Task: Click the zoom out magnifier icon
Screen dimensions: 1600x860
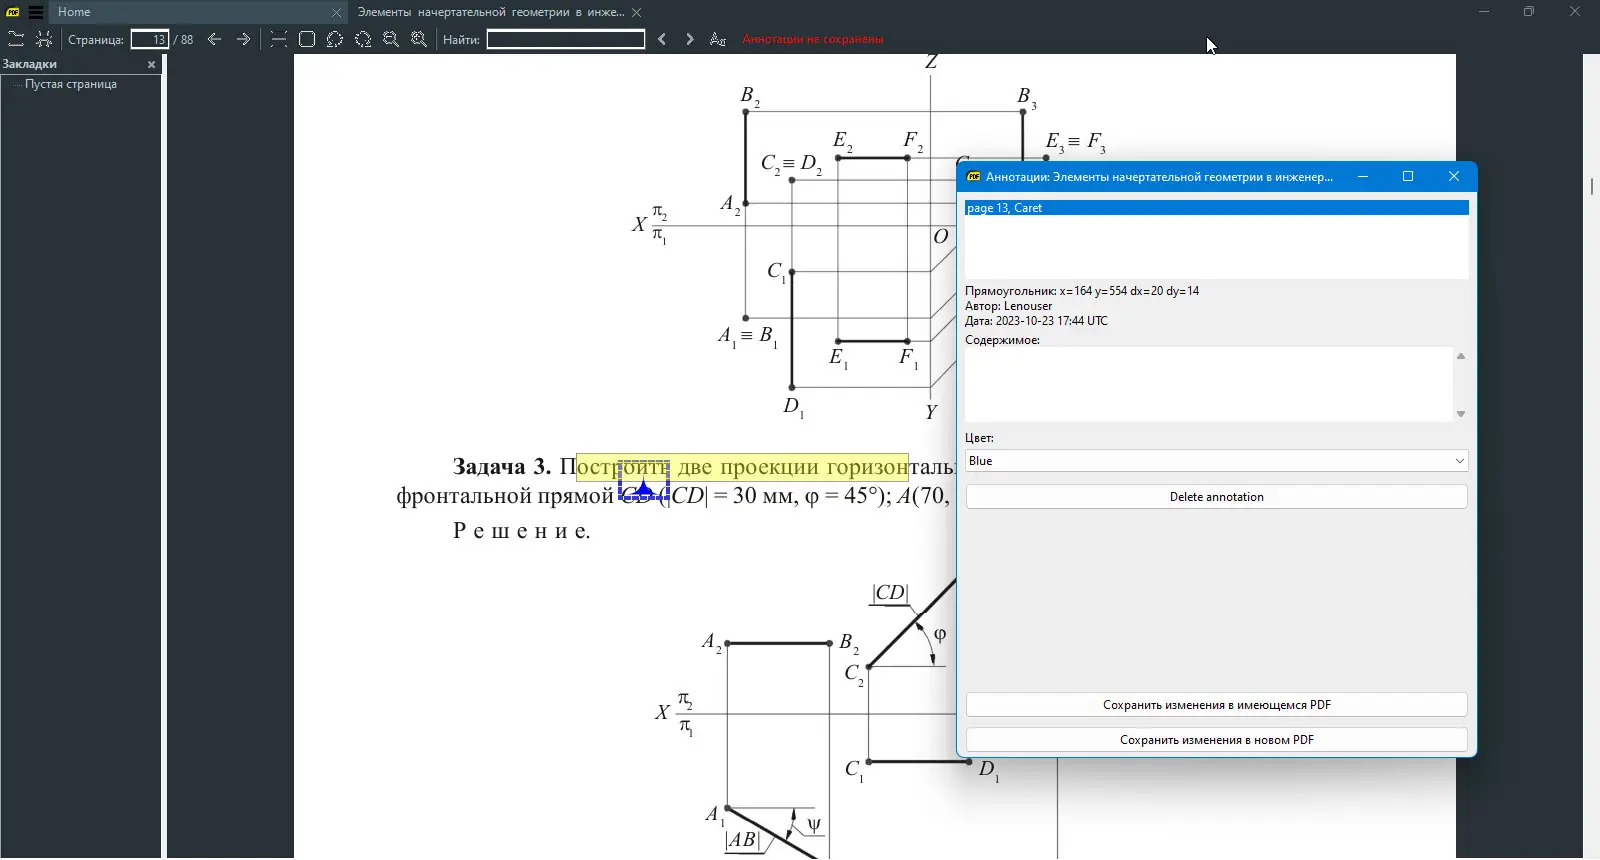Action: pyautogui.click(x=391, y=40)
